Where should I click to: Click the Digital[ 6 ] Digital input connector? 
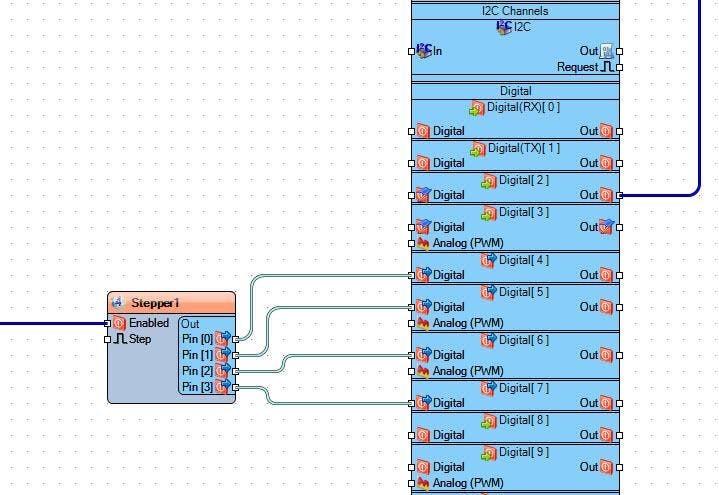point(411,356)
